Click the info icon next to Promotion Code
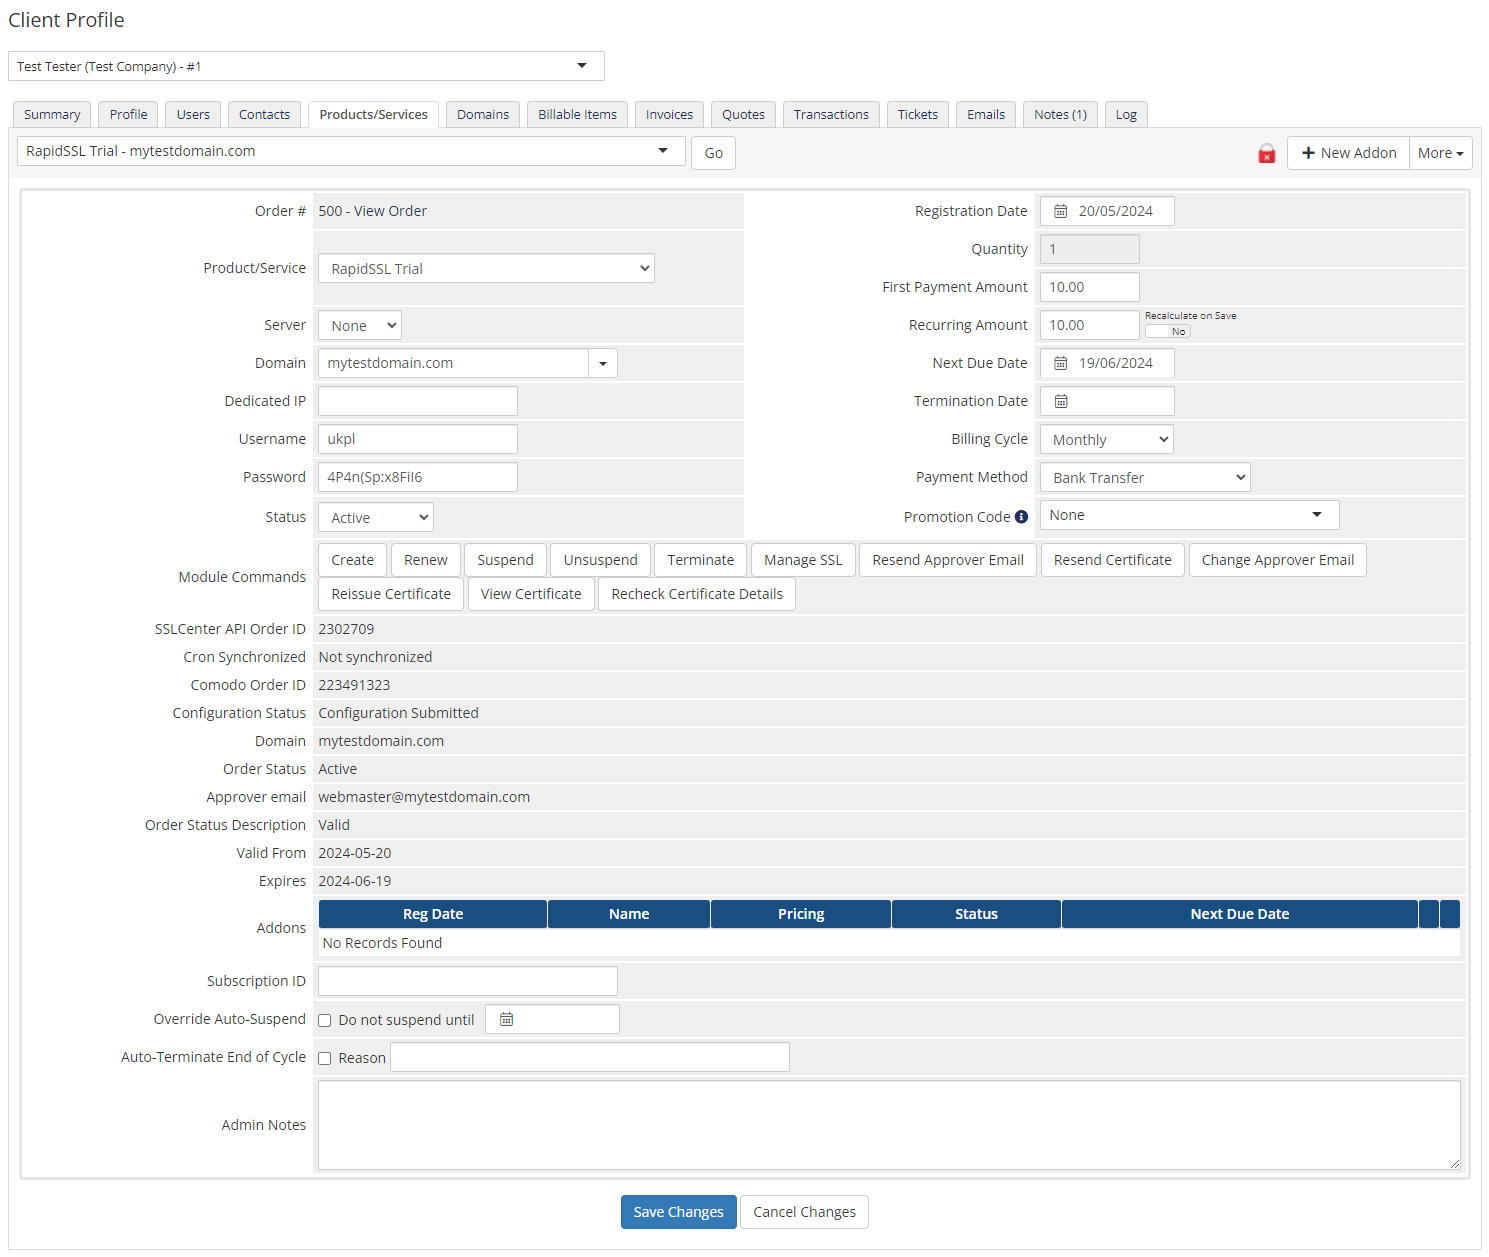Viewport: 1489px width, 1257px height. pyautogui.click(x=1021, y=516)
